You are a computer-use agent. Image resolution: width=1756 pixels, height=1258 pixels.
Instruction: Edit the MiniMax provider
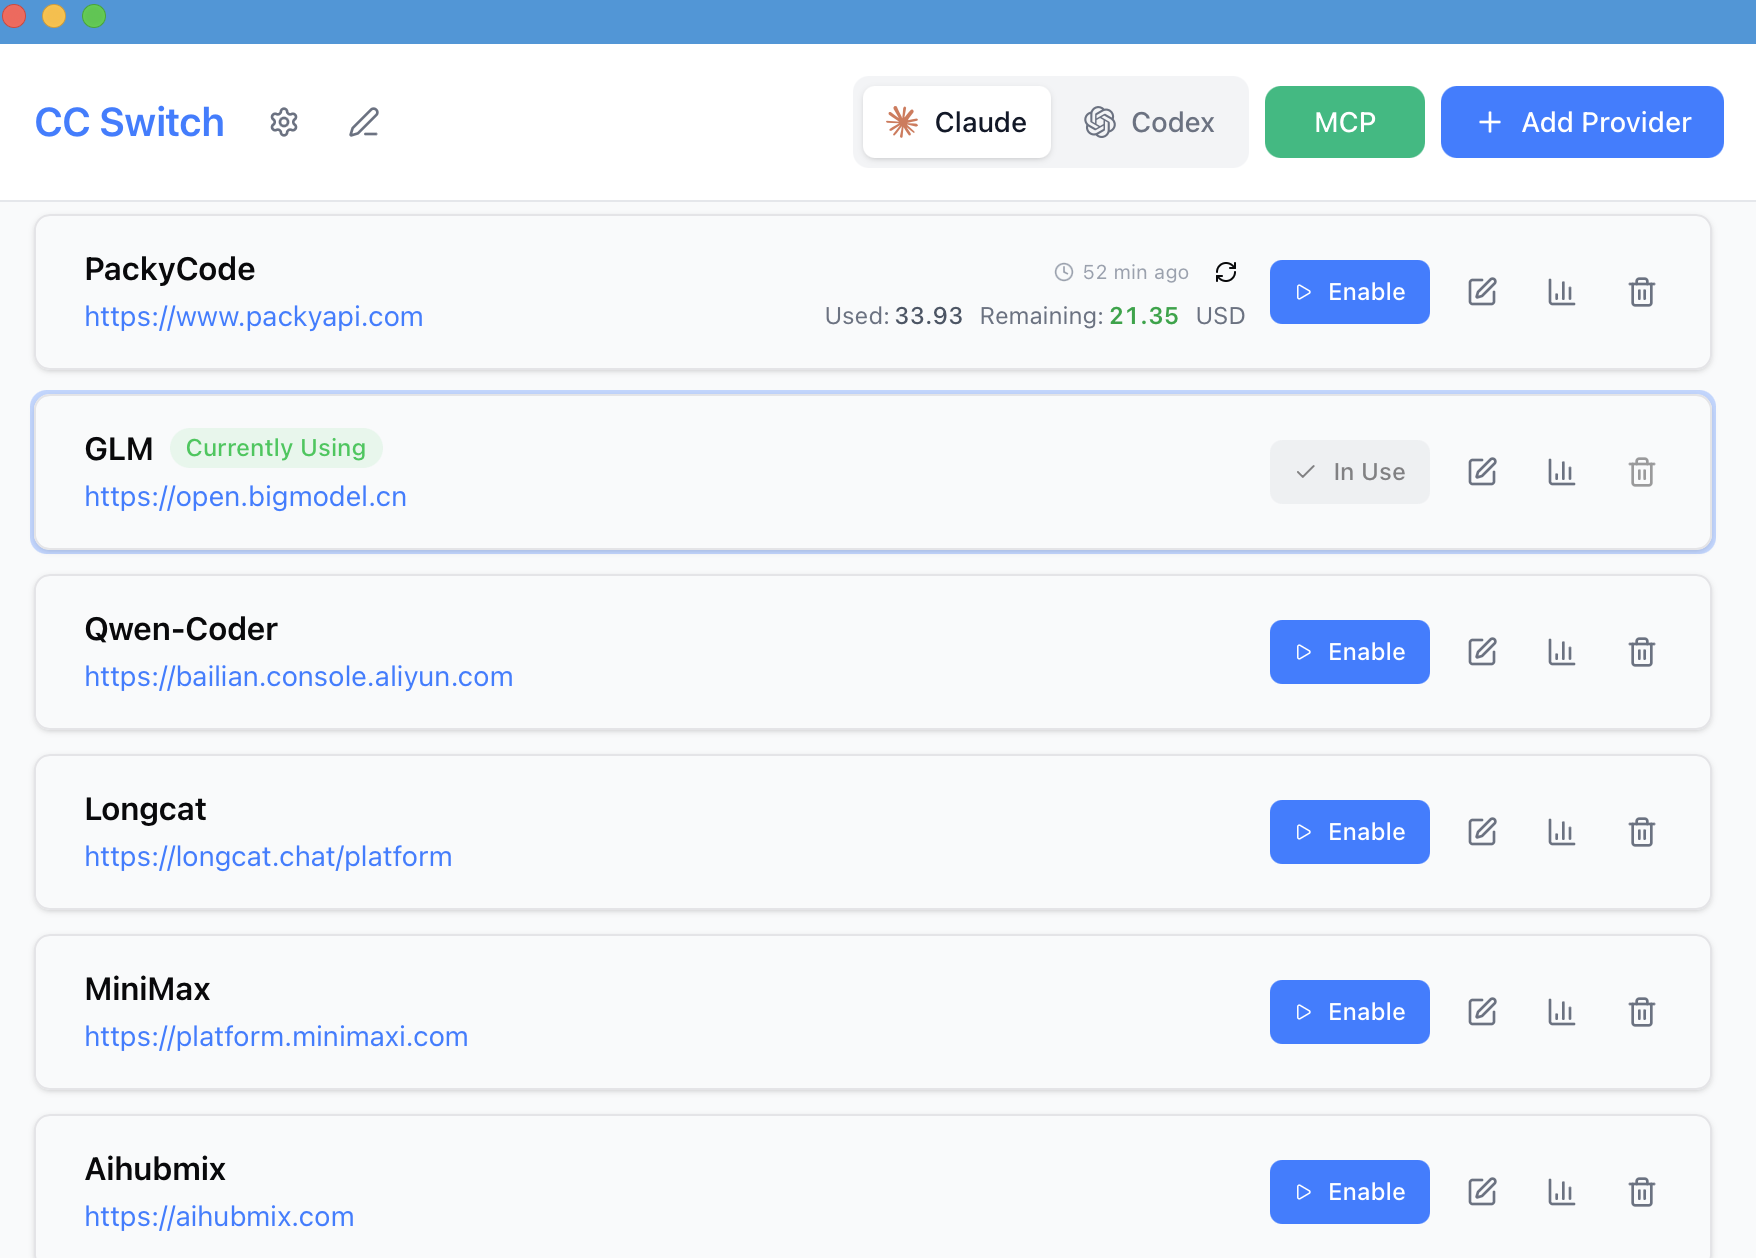click(x=1482, y=1011)
